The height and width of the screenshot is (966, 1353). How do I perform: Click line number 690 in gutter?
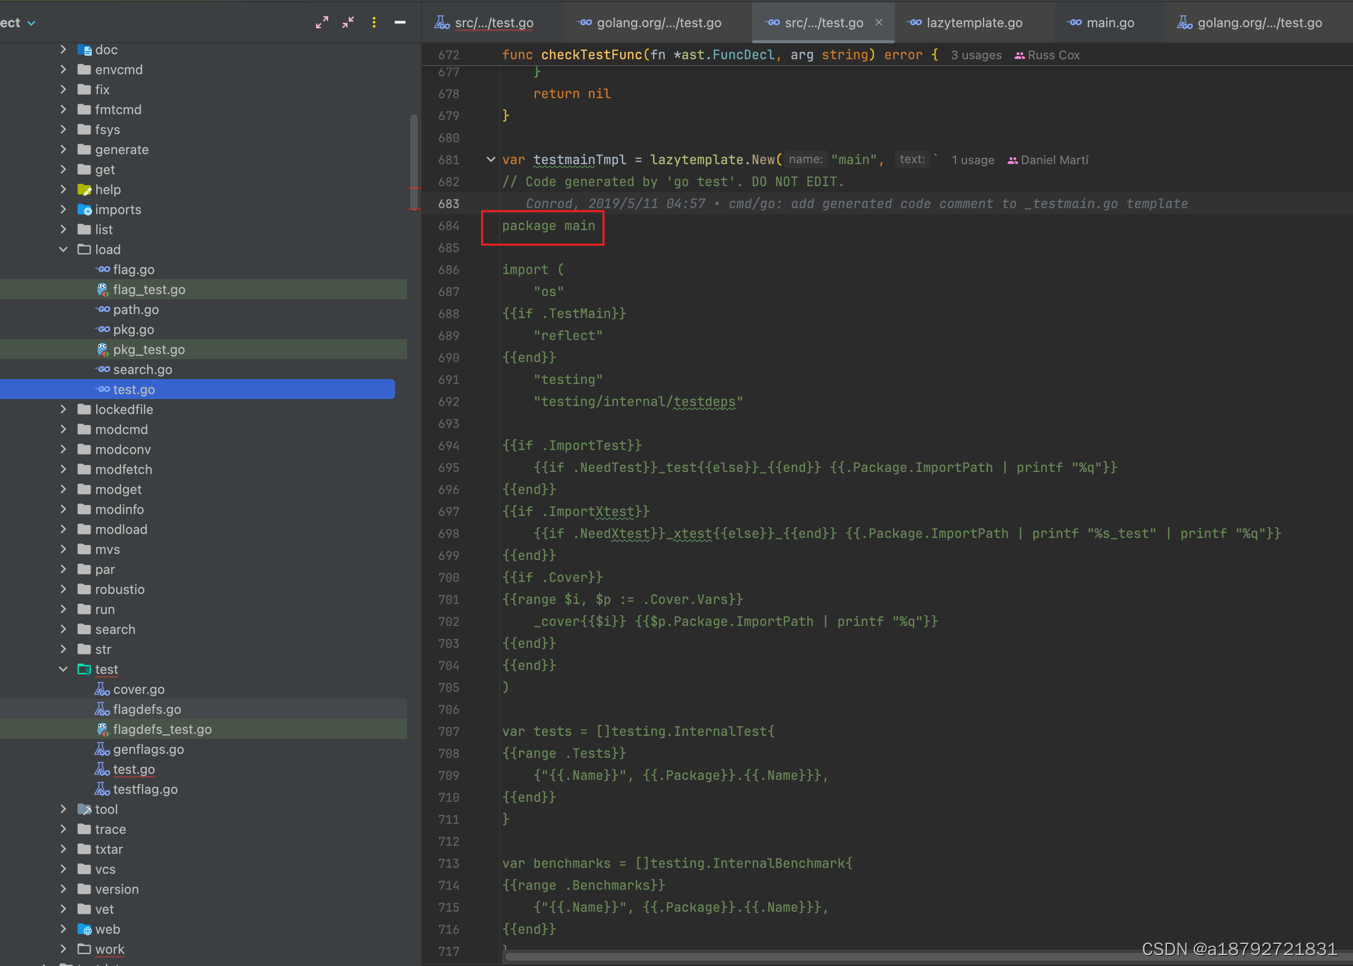click(x=448, y=358)
